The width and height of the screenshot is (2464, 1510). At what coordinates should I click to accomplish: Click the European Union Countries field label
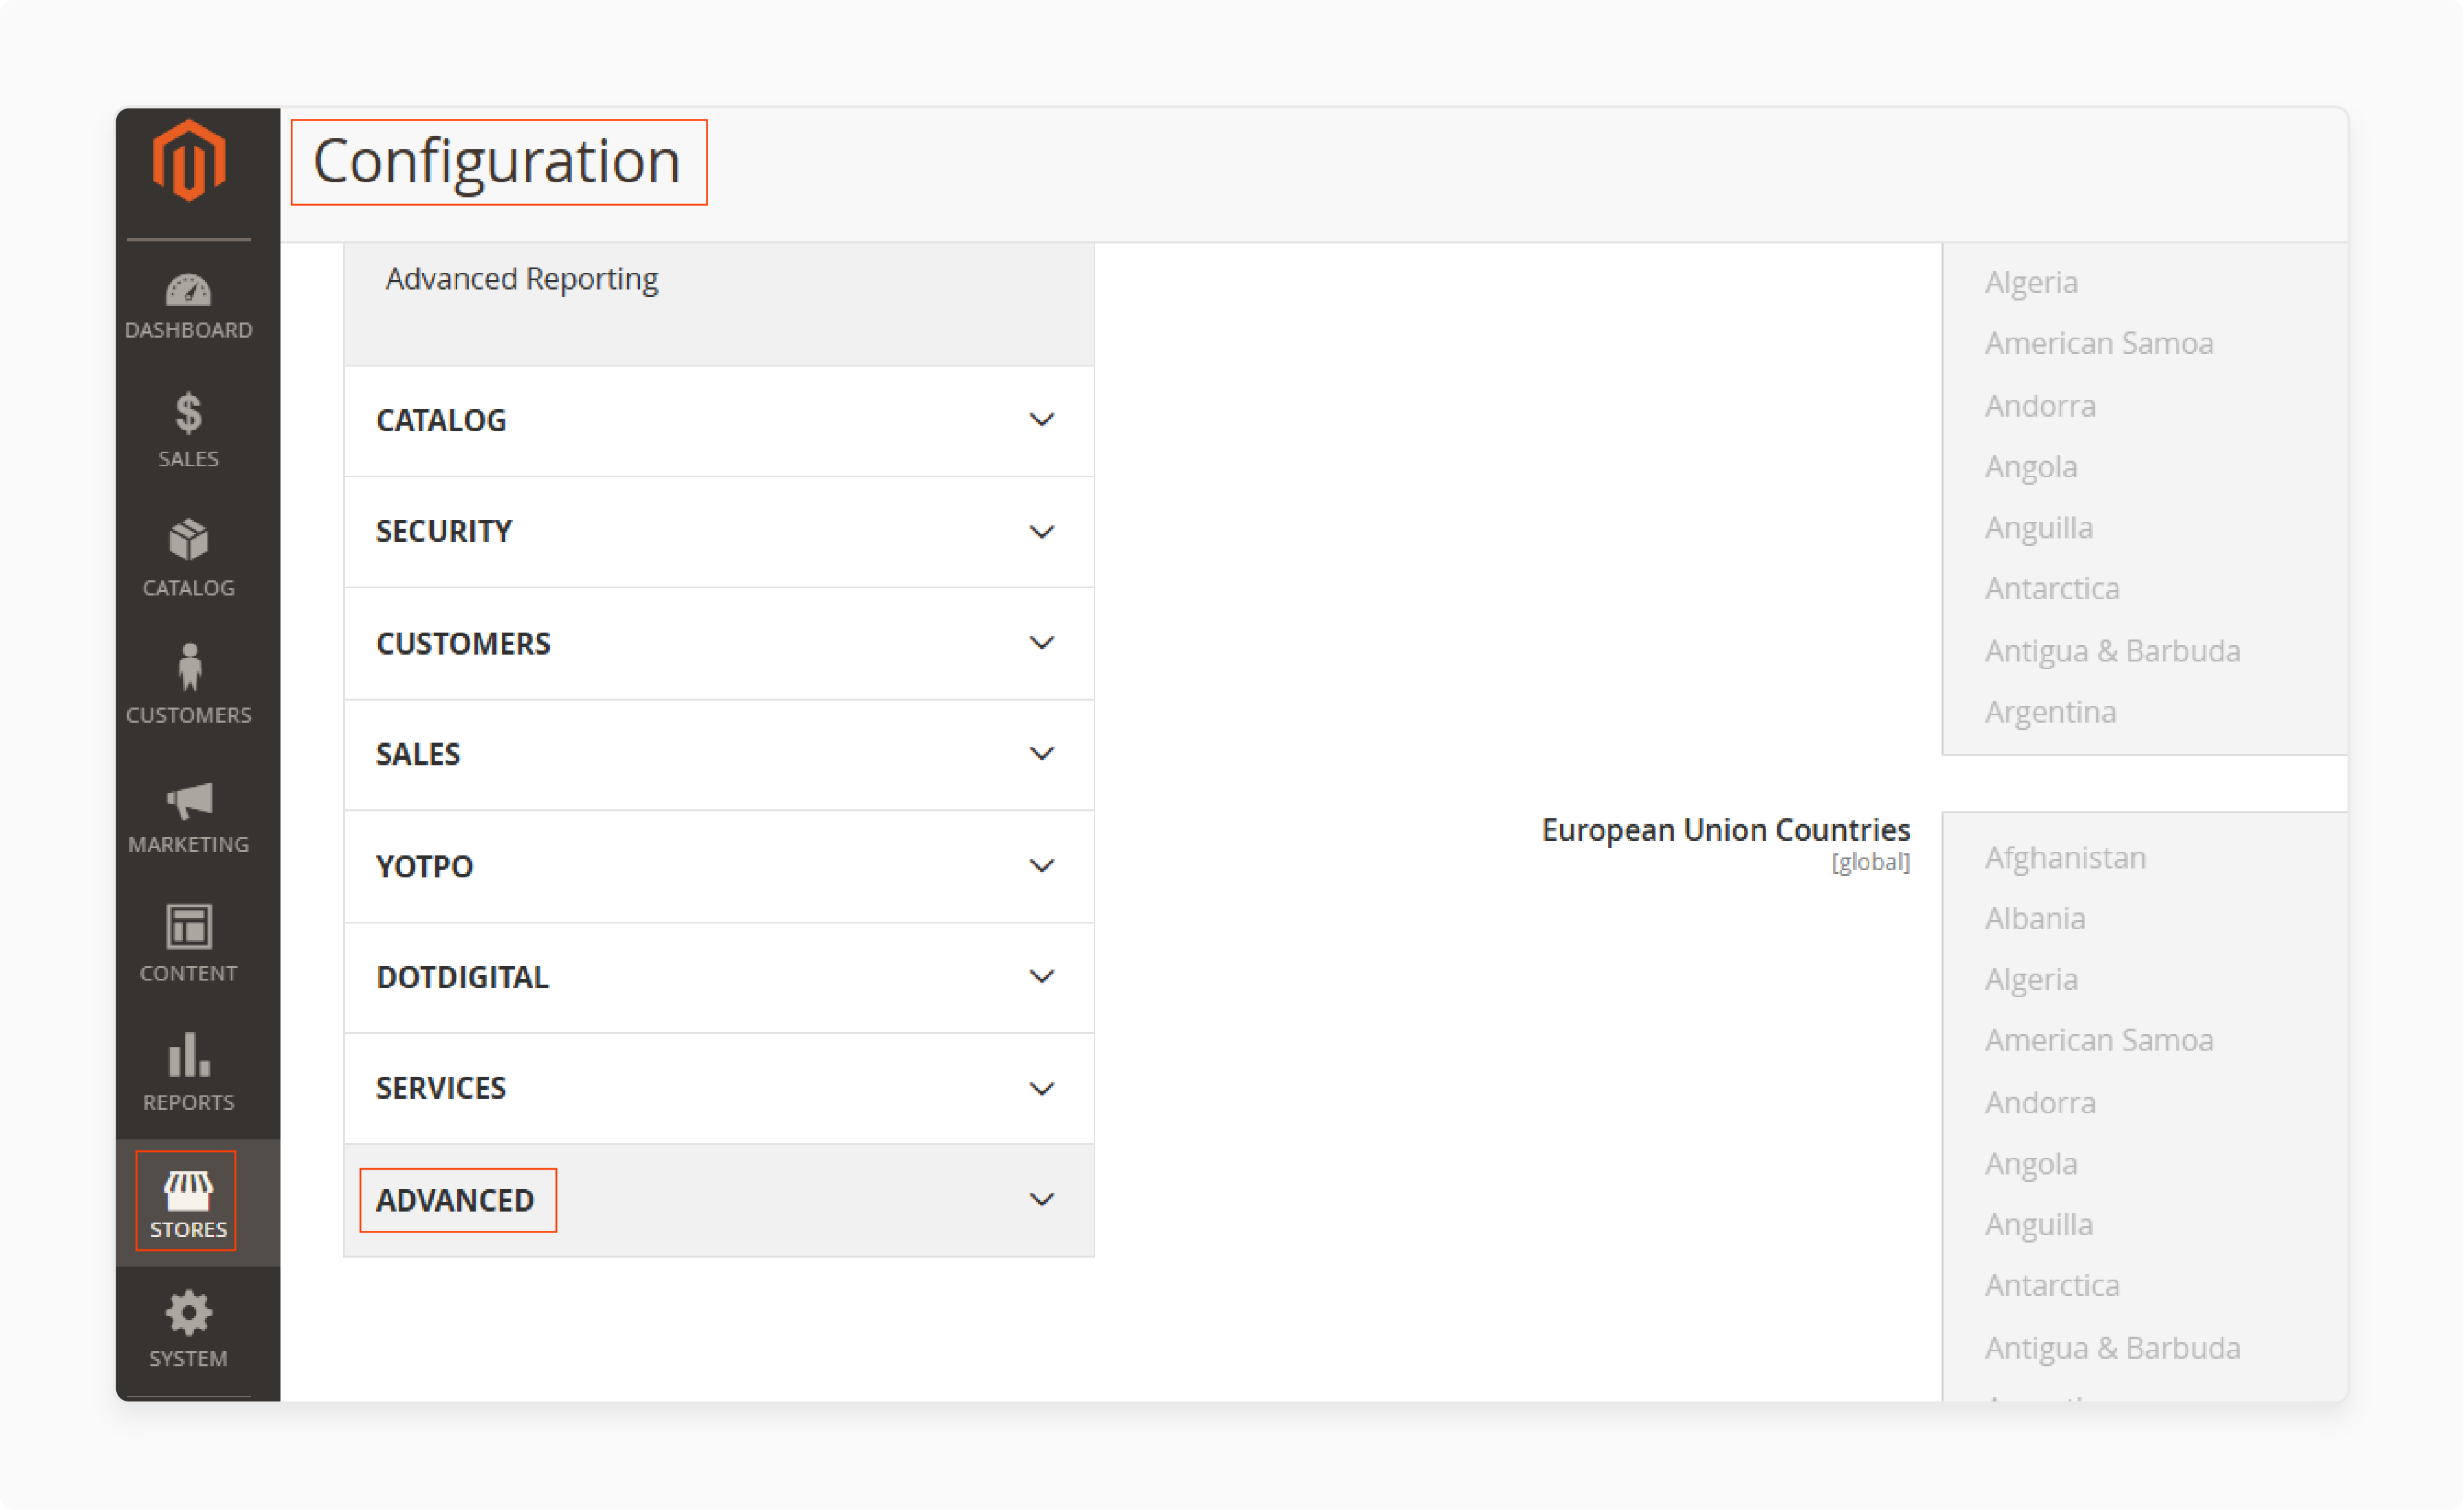pyautogui.click(x=1725, y=830)
